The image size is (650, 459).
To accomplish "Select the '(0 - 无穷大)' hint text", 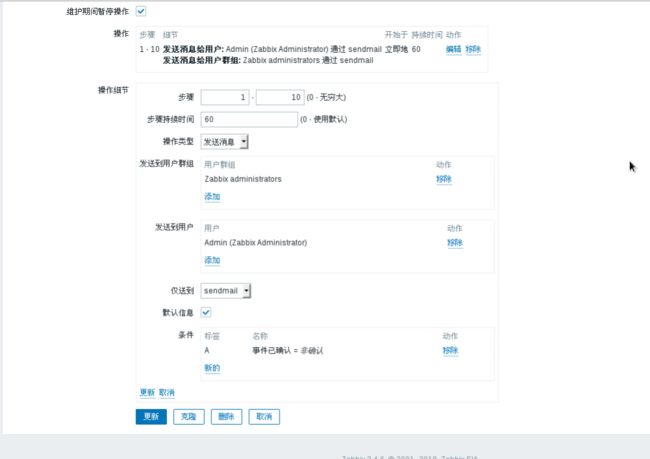I will pos(326,97).
